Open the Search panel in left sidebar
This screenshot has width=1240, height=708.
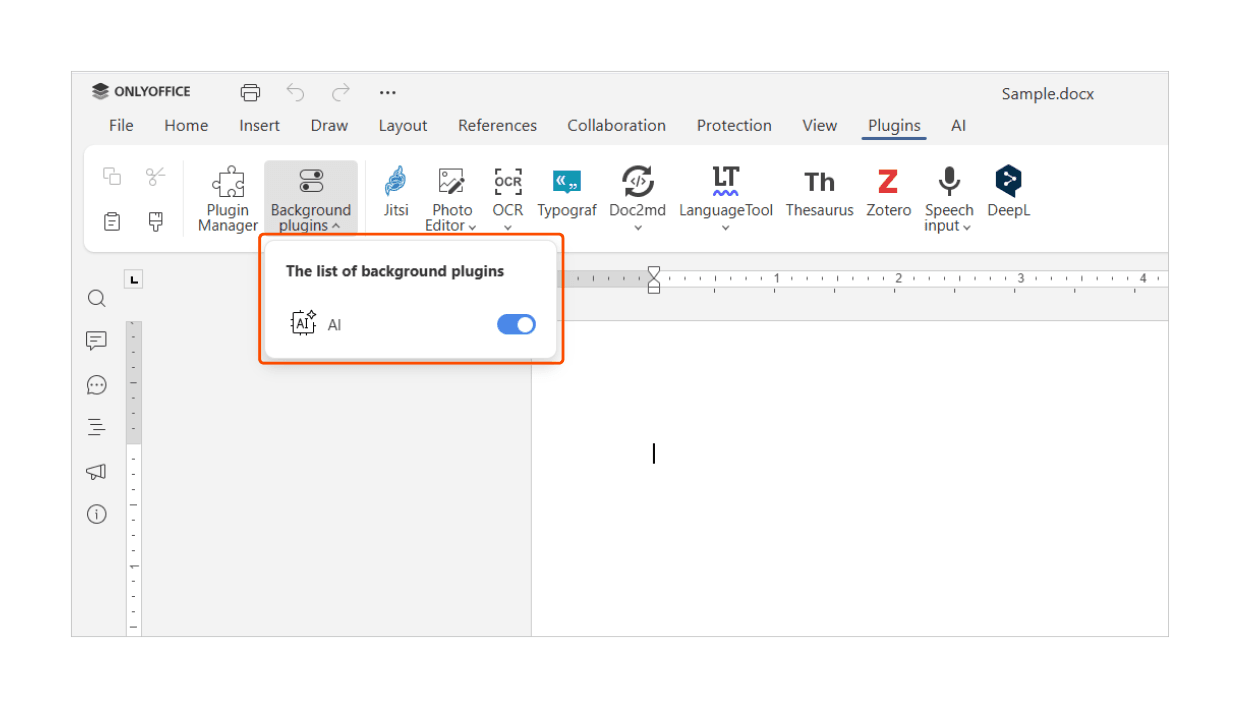[96, 298]
